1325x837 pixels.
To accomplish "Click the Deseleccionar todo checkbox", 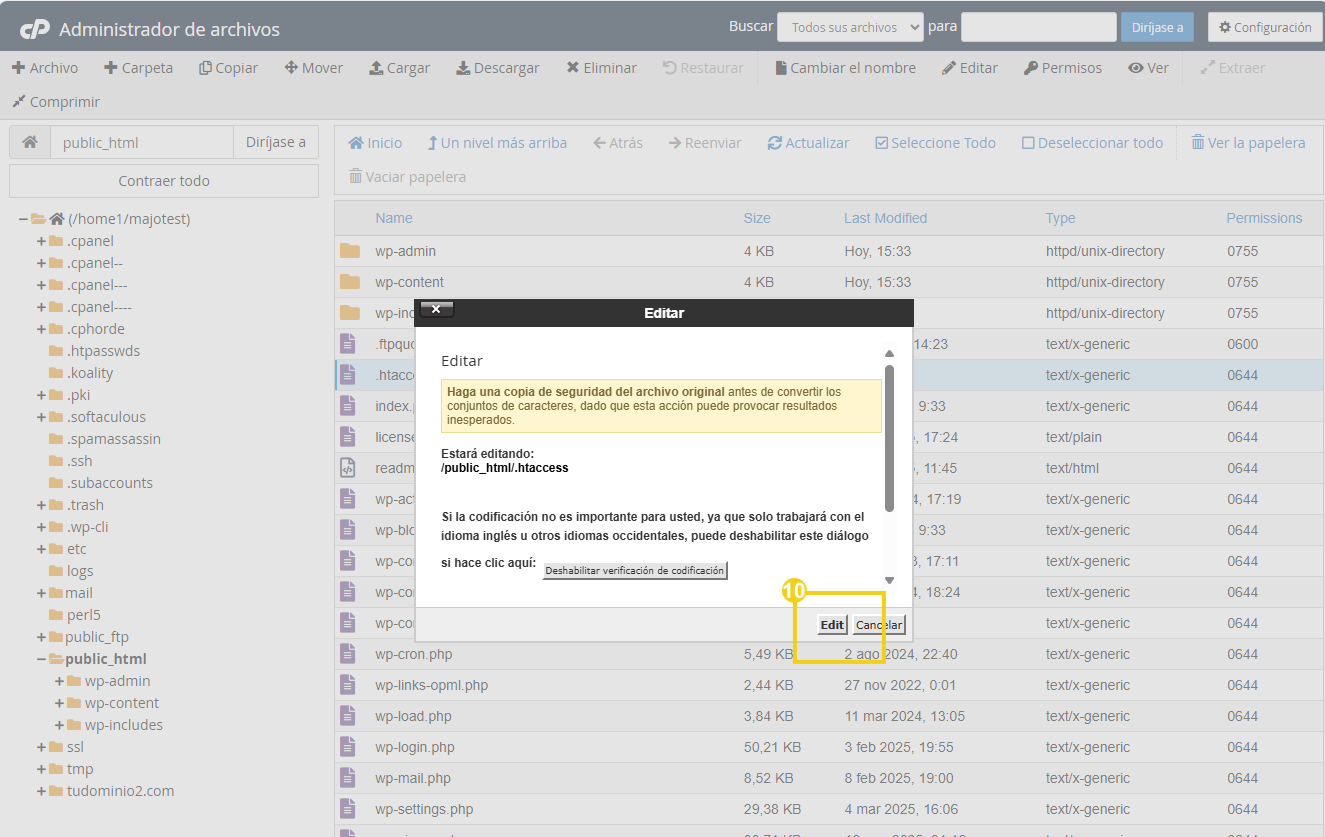I will point(1028,143).
